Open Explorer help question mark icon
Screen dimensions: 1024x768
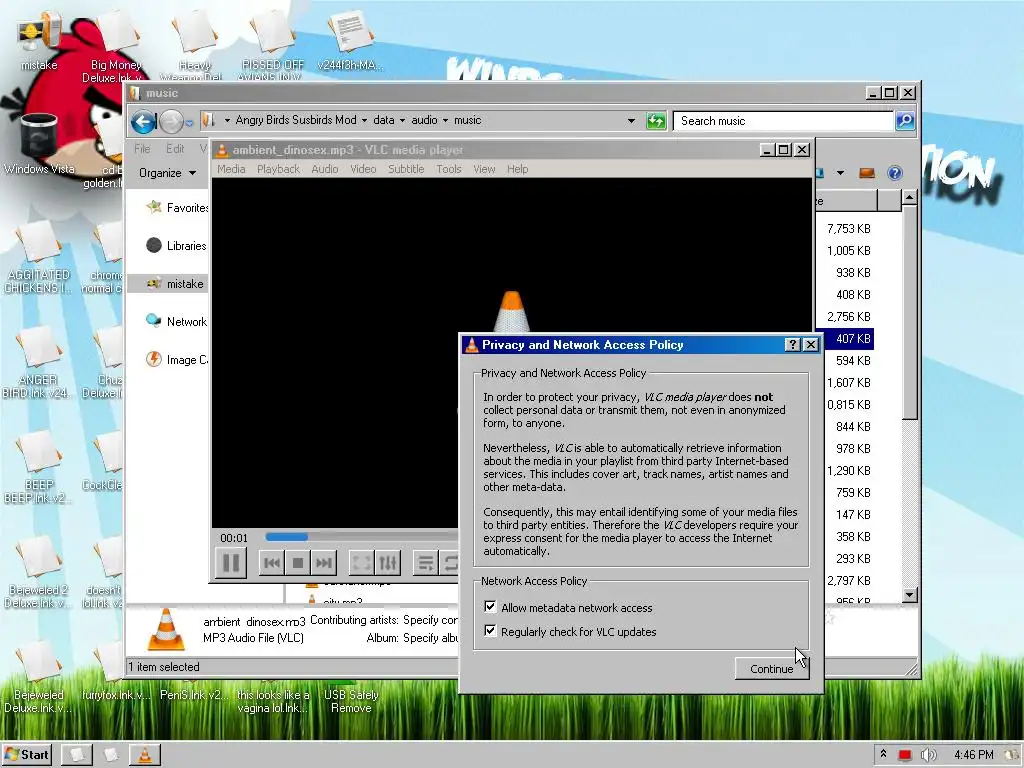point(895,173)
